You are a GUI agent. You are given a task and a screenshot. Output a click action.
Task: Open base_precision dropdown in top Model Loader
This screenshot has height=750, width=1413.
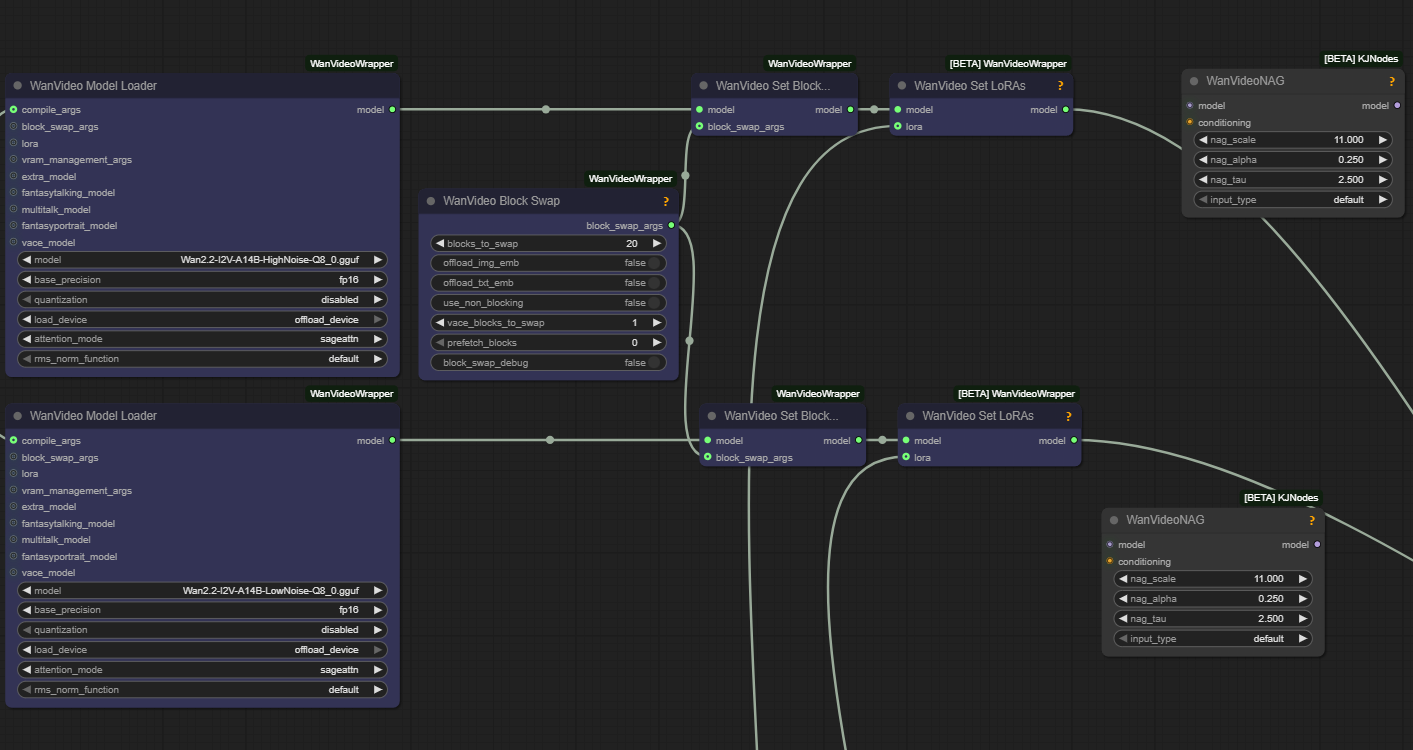click(202, 280)
